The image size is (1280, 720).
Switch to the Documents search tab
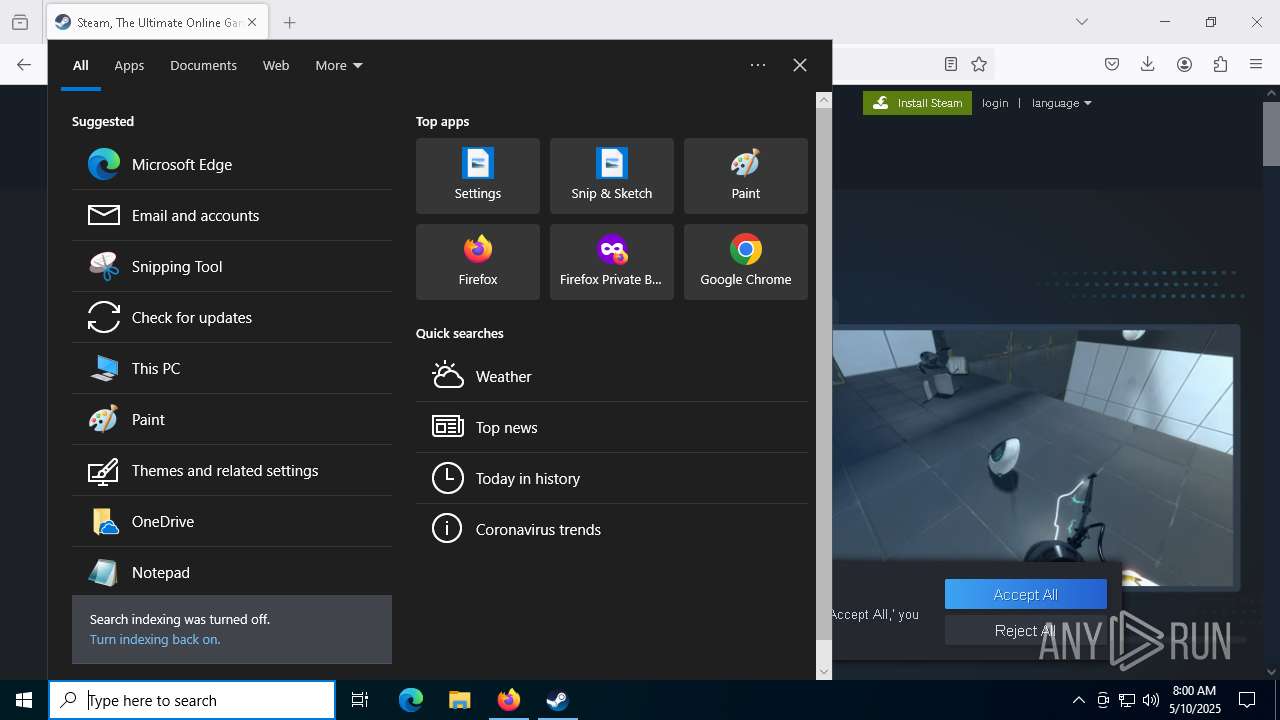tap(203, 65)
